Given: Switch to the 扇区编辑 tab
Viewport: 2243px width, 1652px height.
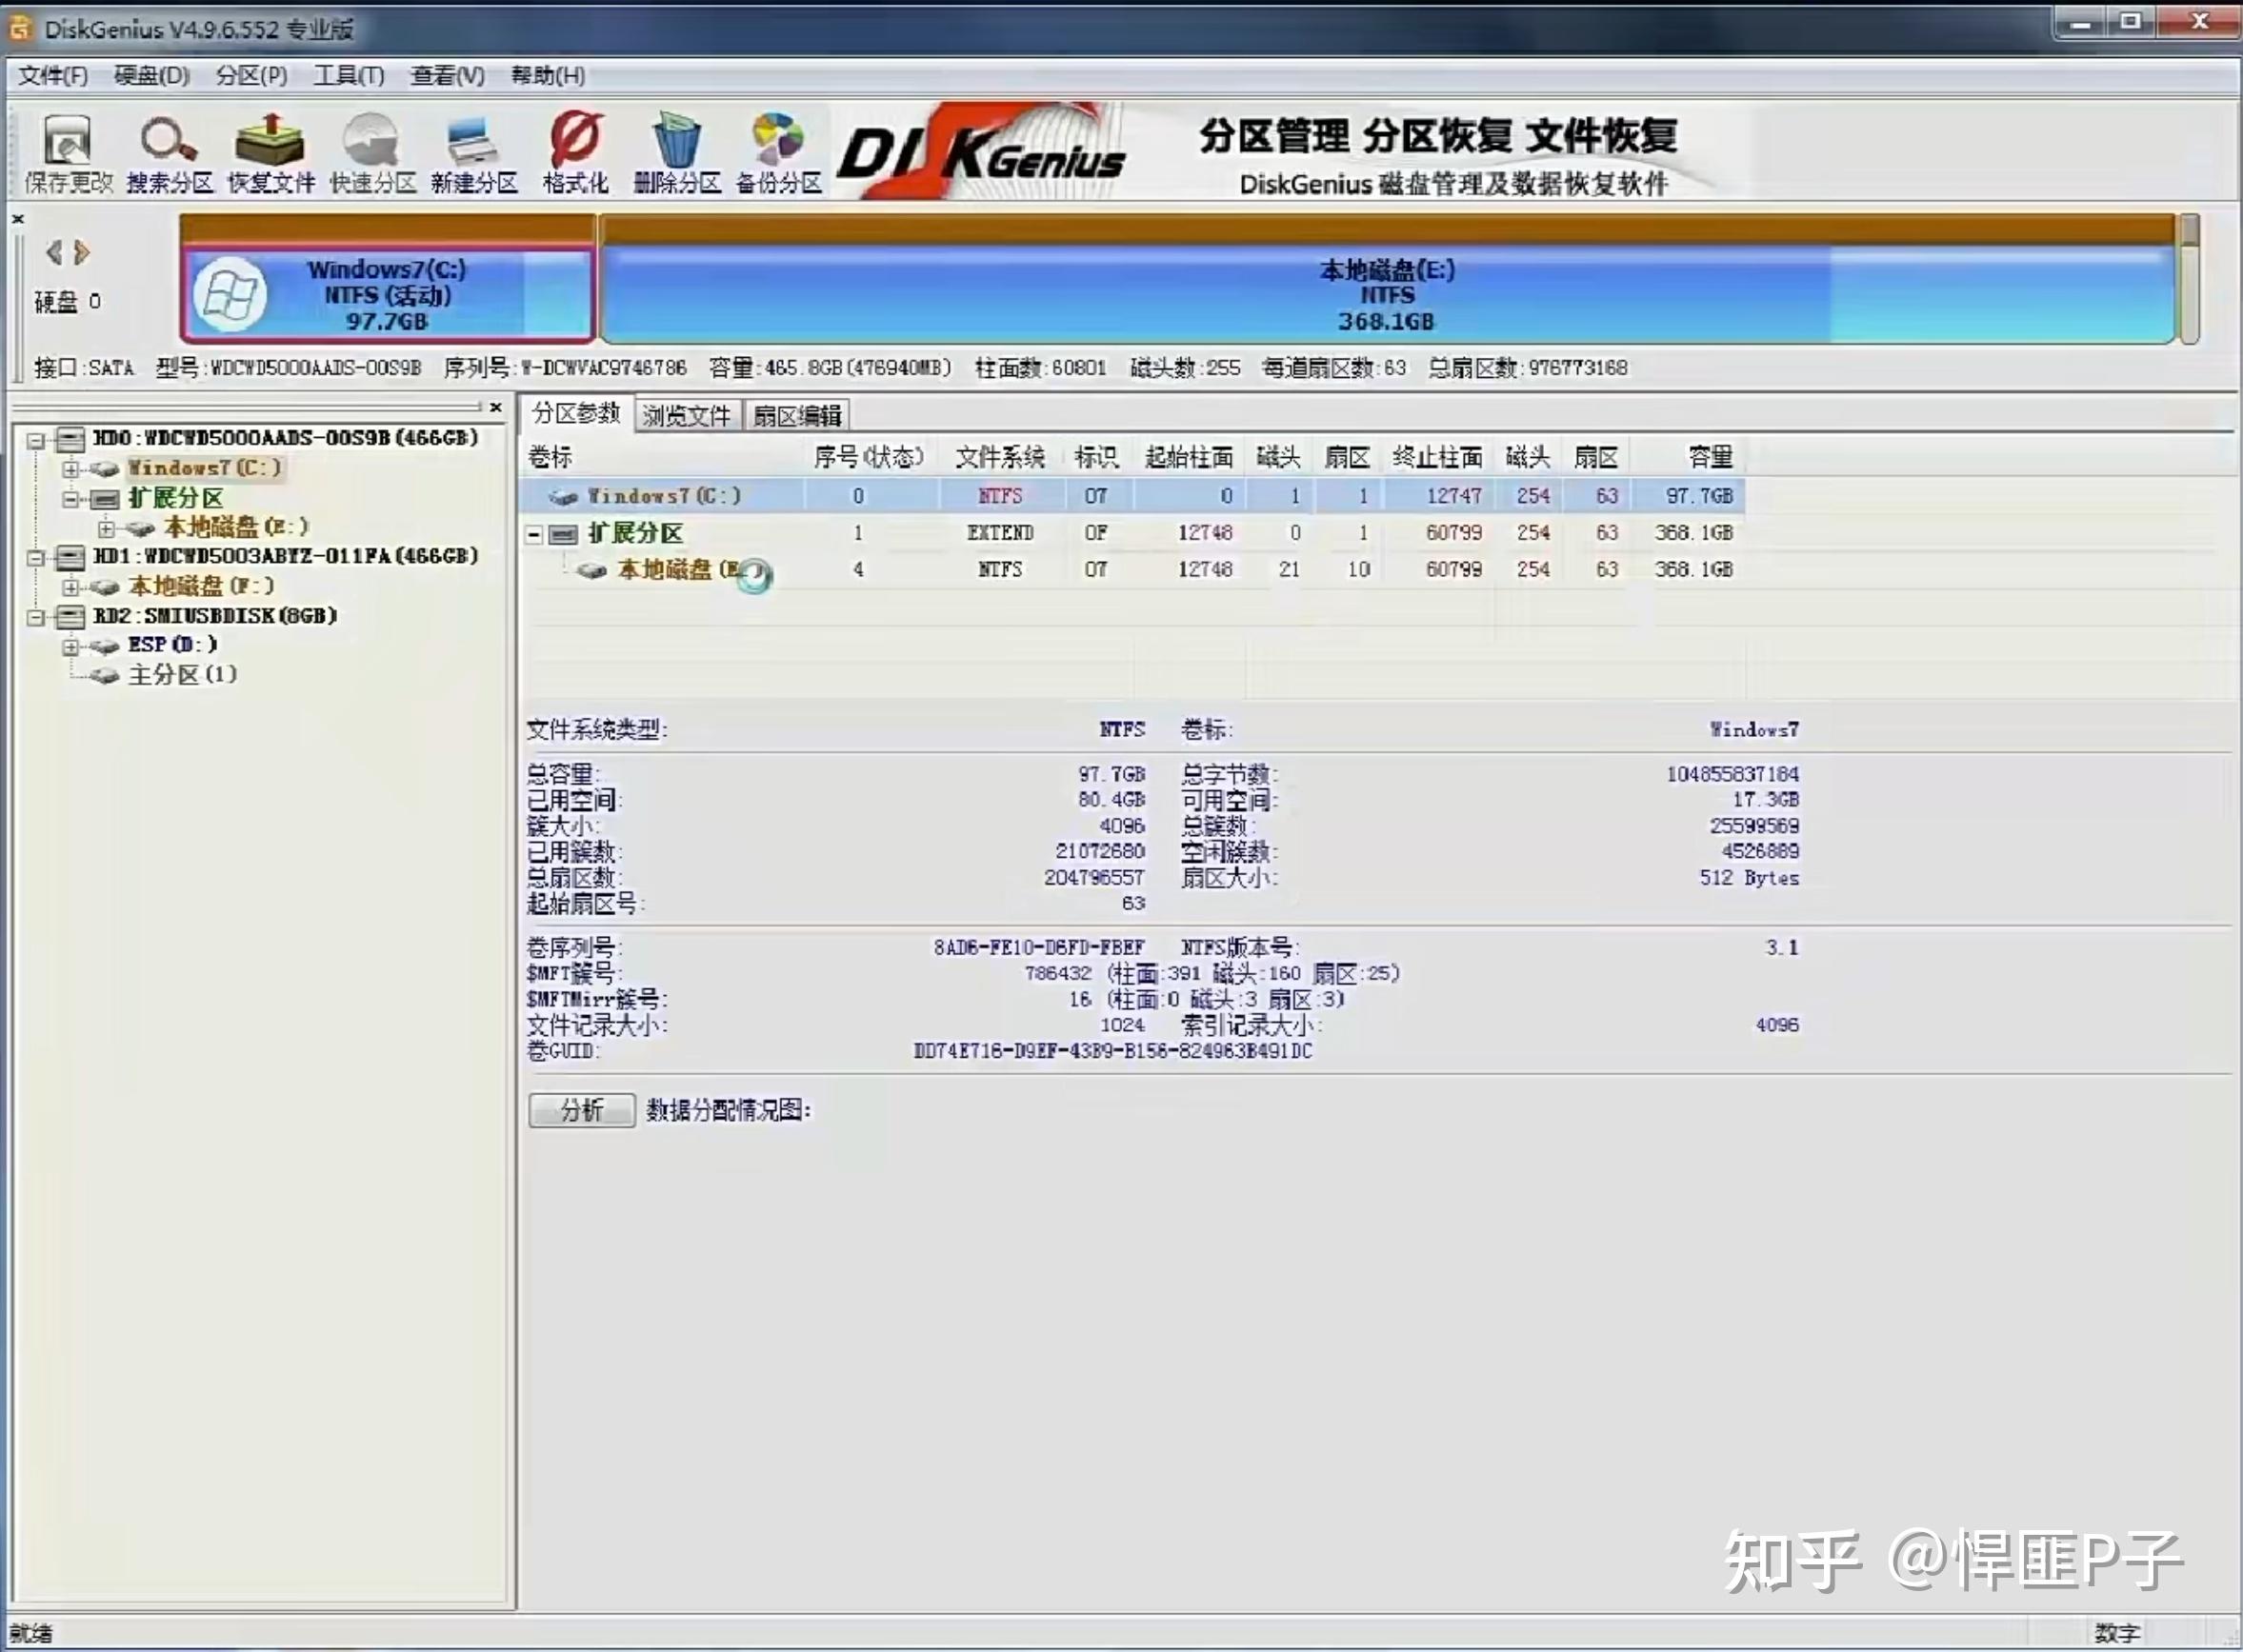Looking at the screenshot, I should 797,415.
